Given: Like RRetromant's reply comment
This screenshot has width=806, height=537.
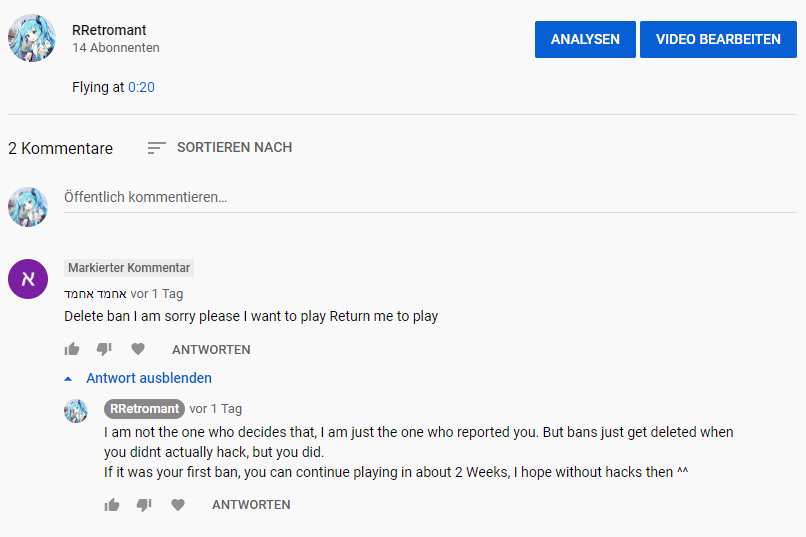Looking at the screenshot, I should click(112, 505).
